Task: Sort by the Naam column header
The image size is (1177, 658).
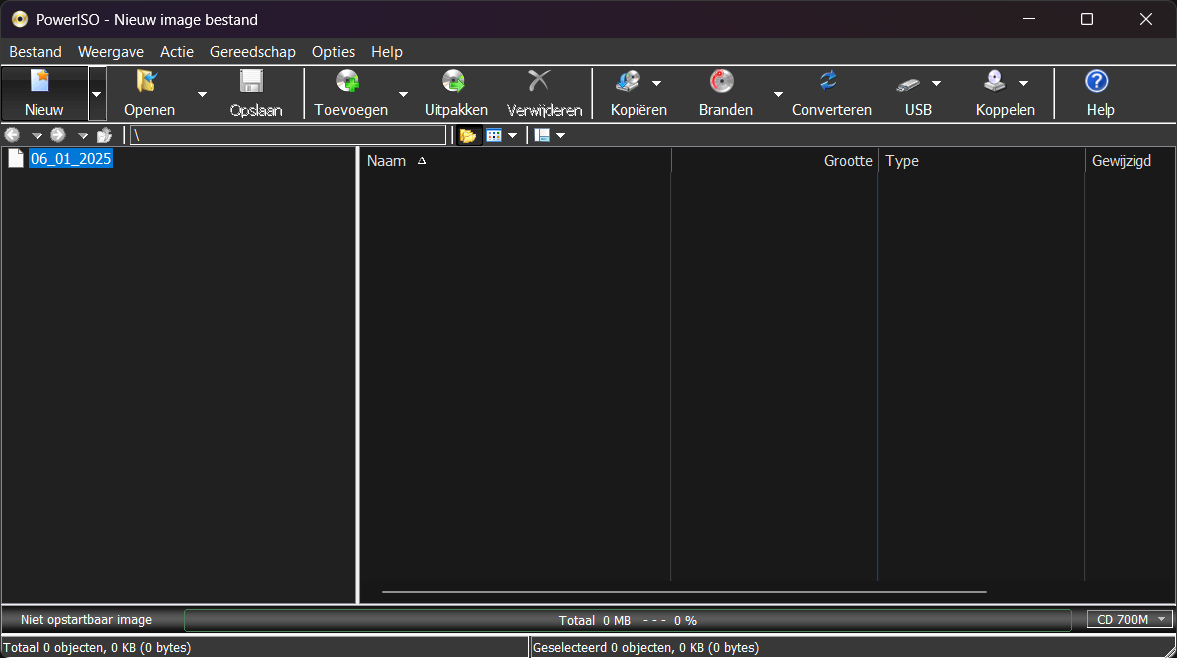Action: [x=516, y=161]
